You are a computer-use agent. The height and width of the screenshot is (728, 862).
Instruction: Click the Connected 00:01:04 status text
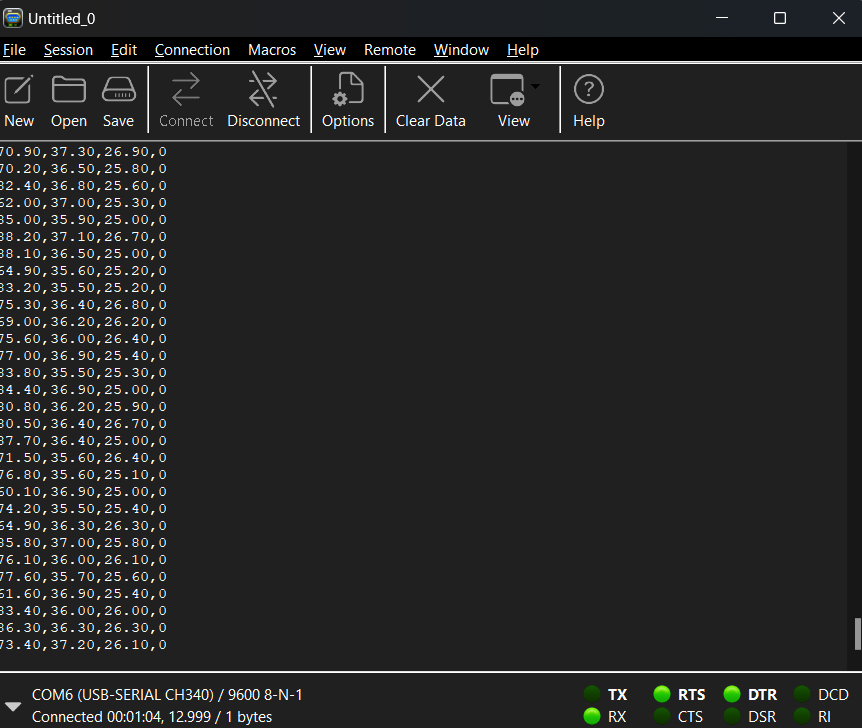152,716
